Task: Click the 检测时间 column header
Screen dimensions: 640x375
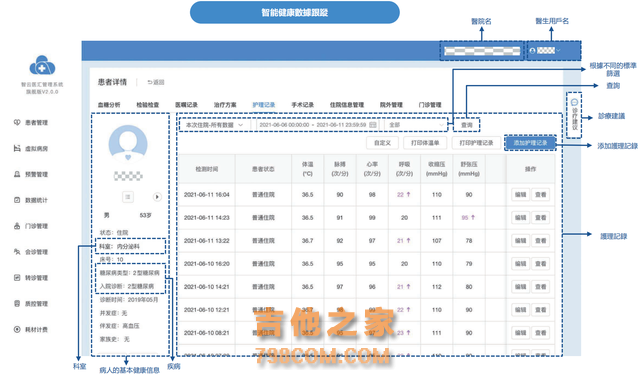Action: [x=207, y=169]
